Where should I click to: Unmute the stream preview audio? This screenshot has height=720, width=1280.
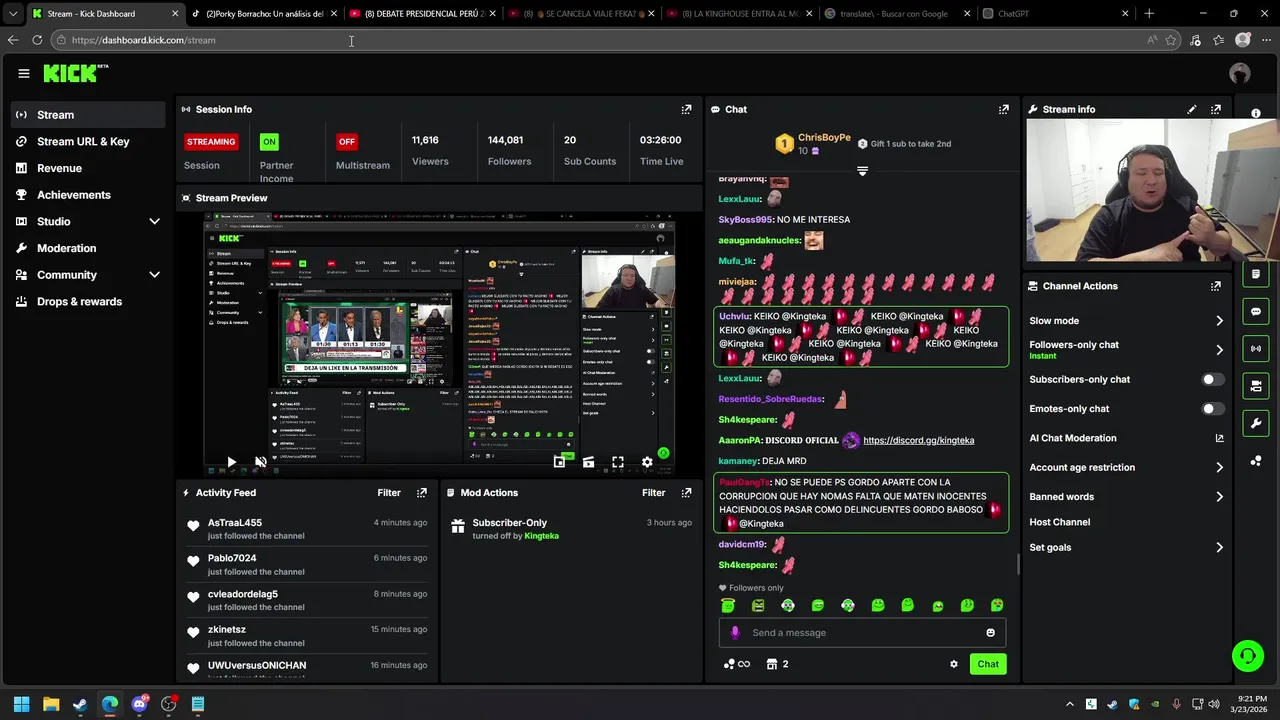point(260,462)
